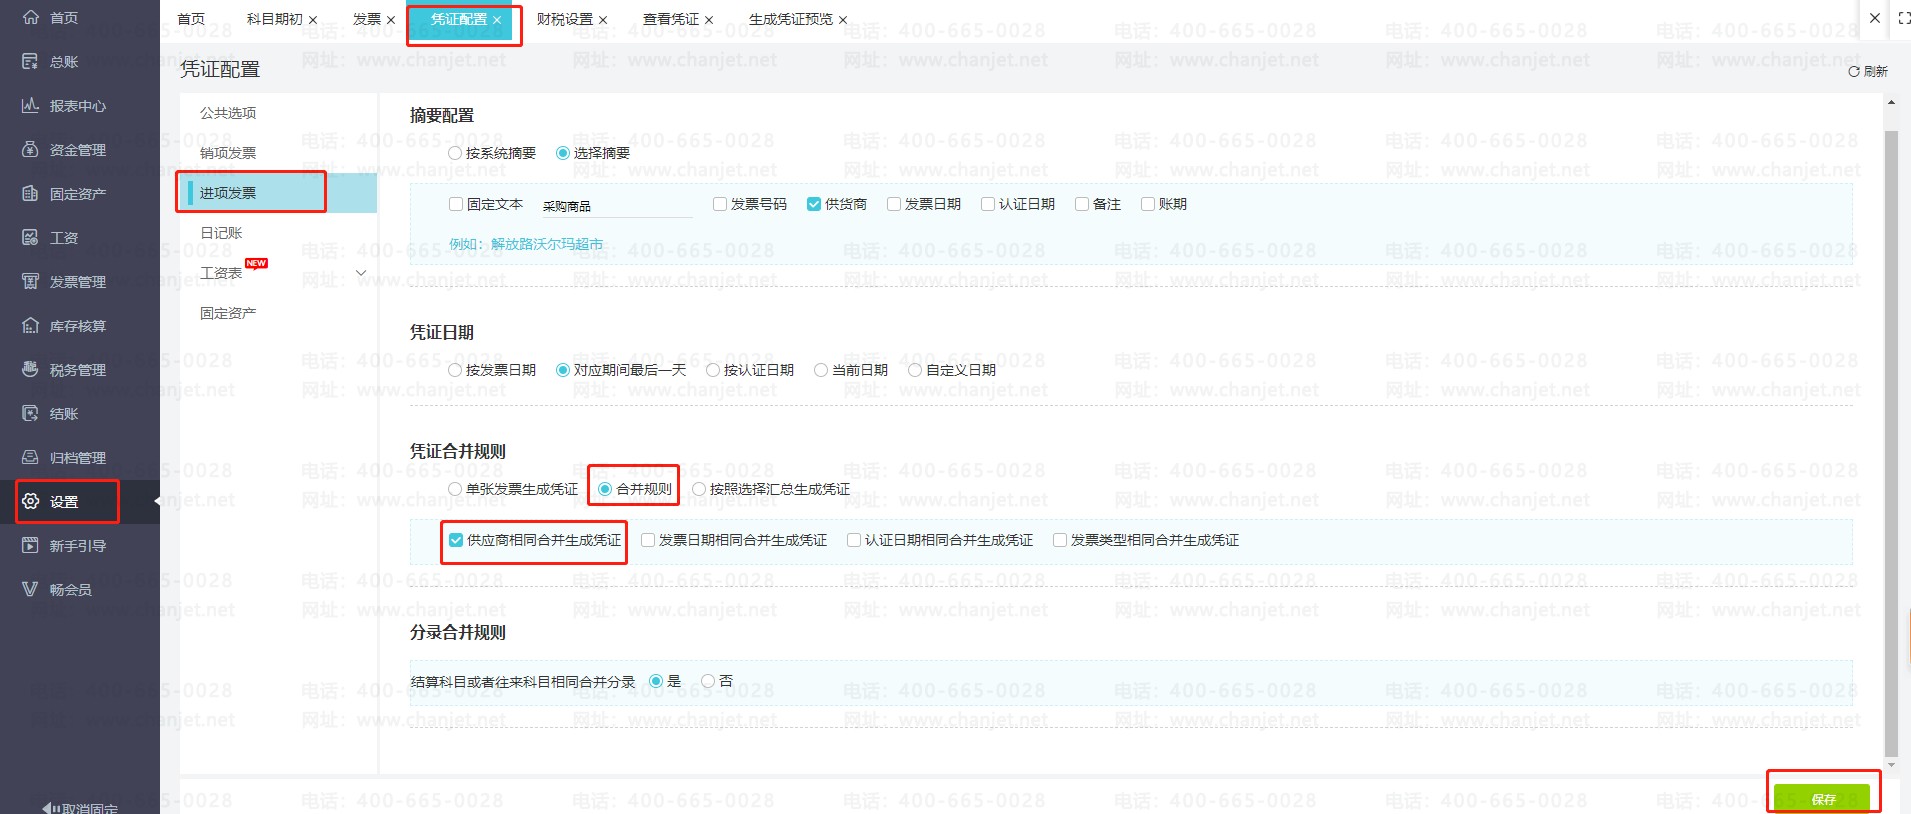Click the 库存核算 warehouse icon
The image size is (1911, 814).
tap(31, 325)
